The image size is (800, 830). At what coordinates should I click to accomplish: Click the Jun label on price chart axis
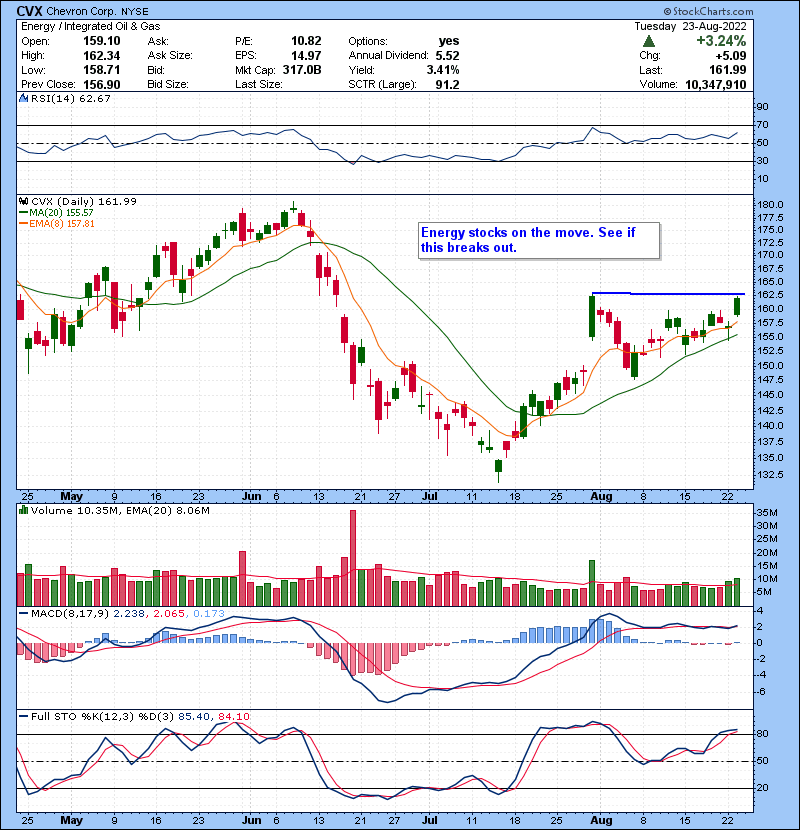[251, 496]
